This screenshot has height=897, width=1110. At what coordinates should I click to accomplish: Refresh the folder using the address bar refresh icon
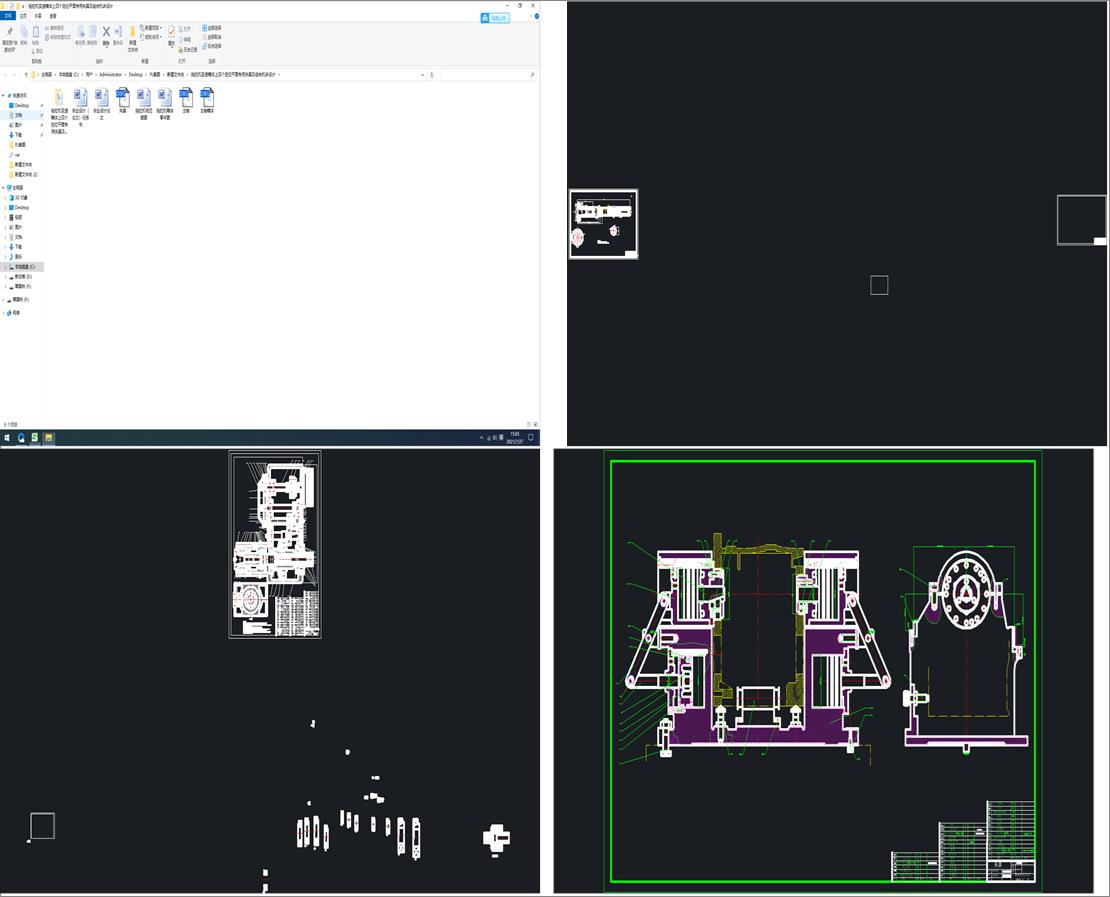click(432, 74)
